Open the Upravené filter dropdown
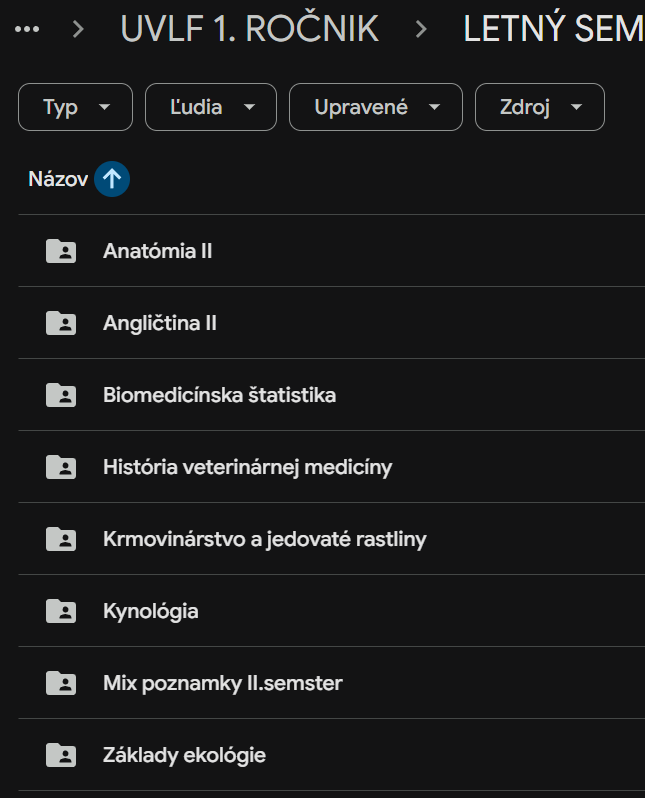Screen dimensions: 645x798 [375, 107]
